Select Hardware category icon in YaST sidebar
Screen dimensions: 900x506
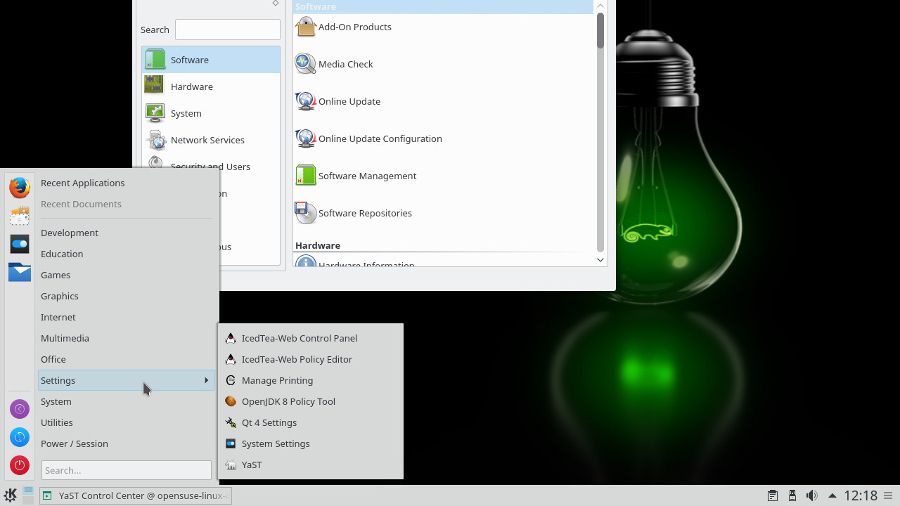tap(154, 85)
